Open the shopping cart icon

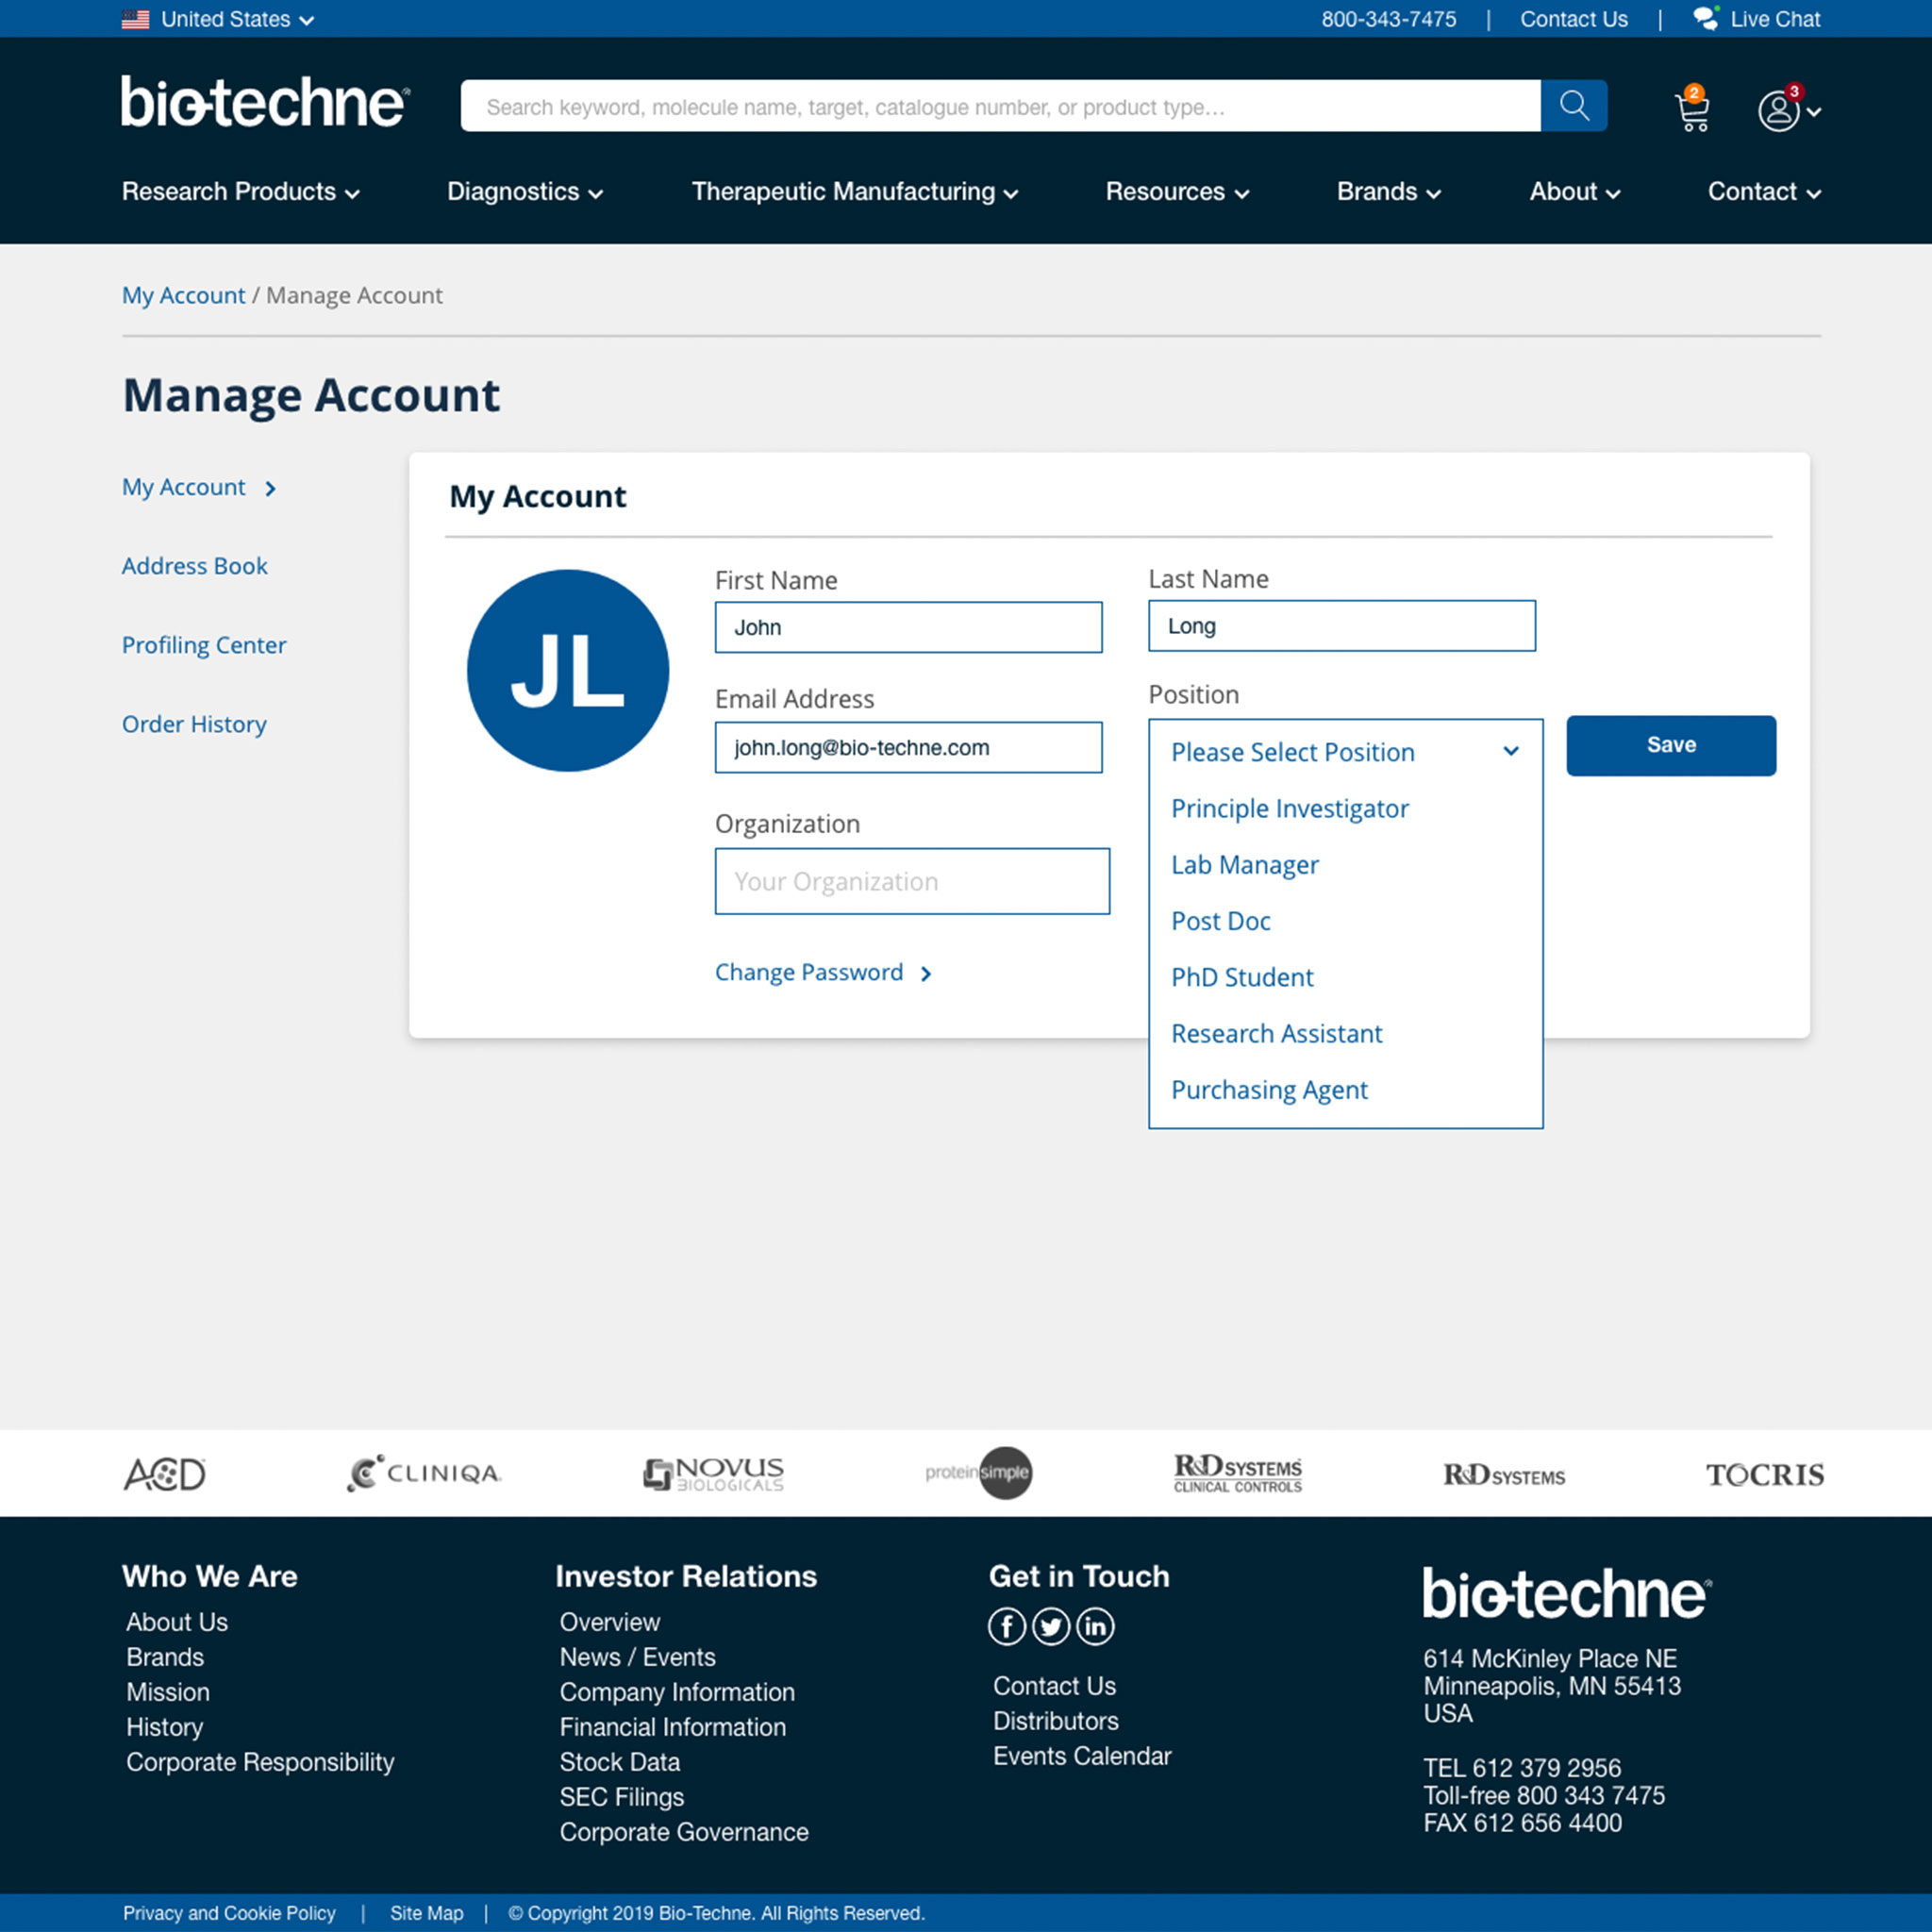(1692, 109)
